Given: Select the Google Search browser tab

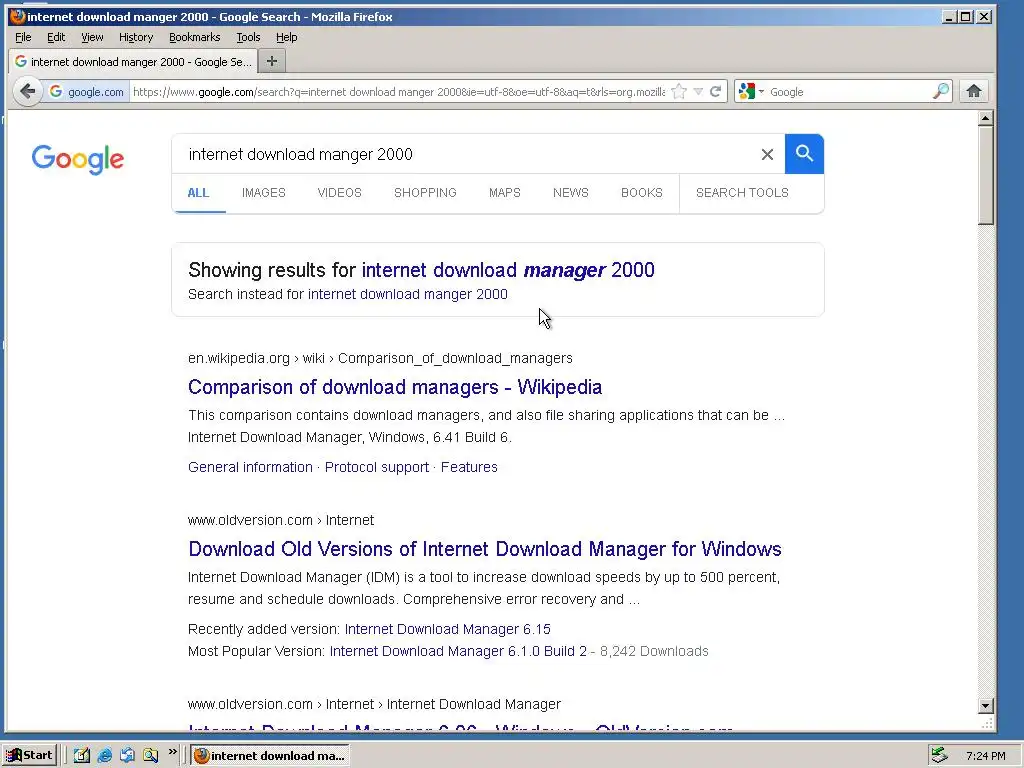Looking at the screenshot, I should [x=133, y=61].
